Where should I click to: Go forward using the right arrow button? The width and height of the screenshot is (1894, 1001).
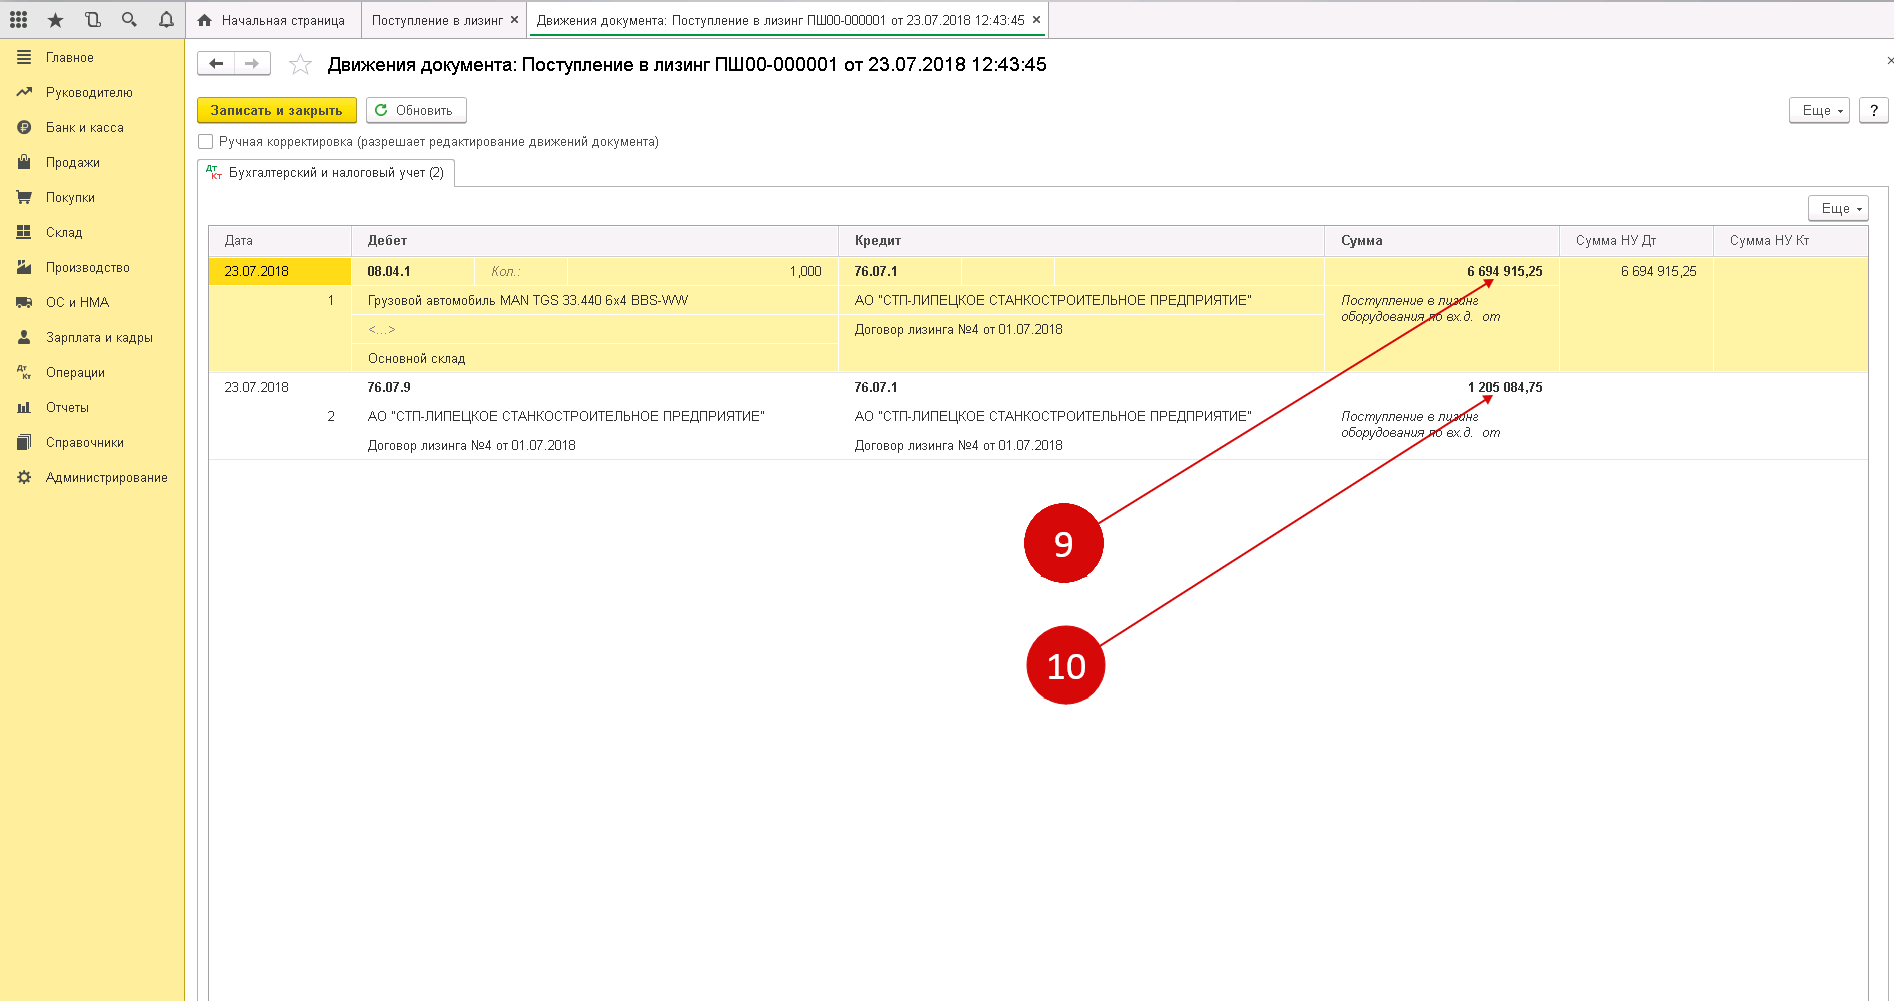[x=252, y=64]
